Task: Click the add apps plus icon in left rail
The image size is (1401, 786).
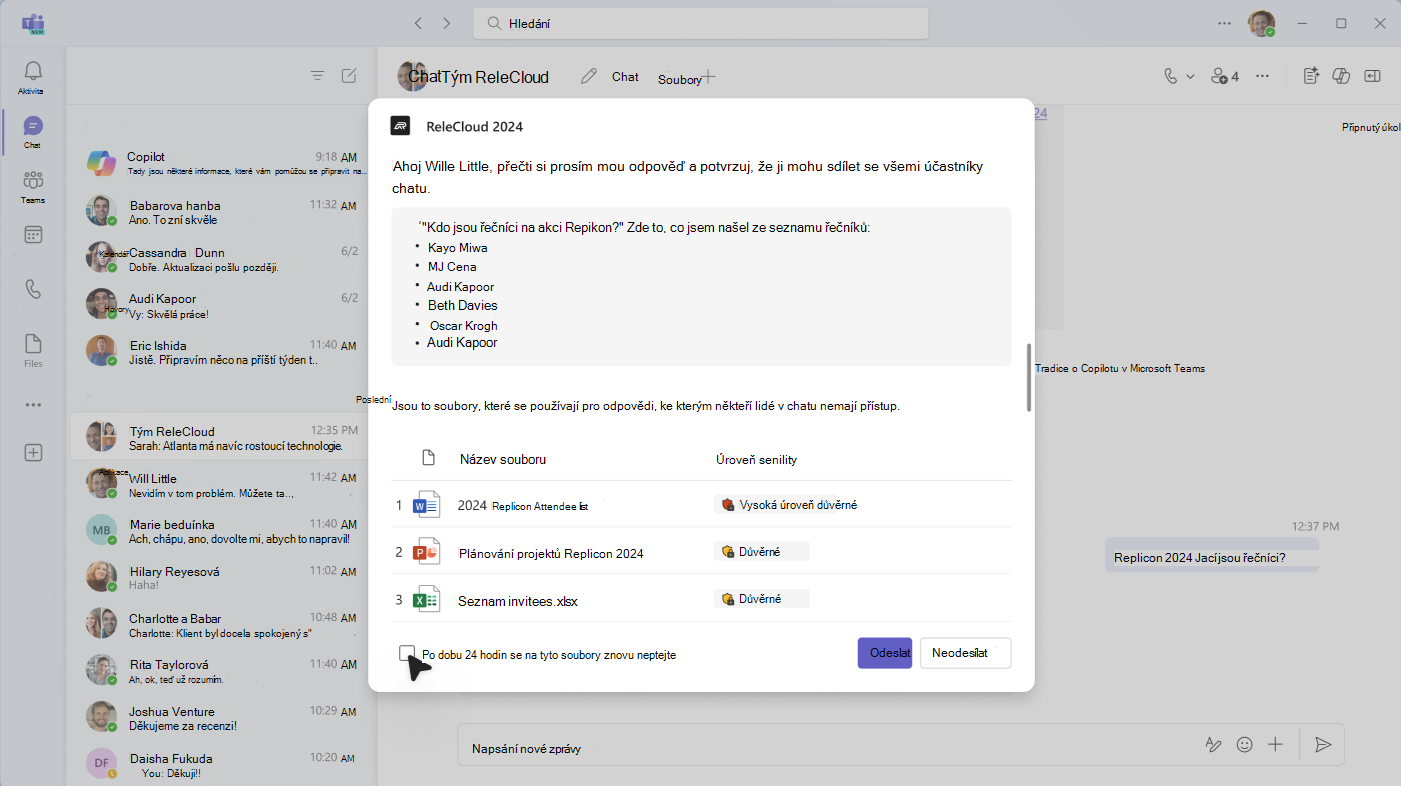Action: pos(33,453)
